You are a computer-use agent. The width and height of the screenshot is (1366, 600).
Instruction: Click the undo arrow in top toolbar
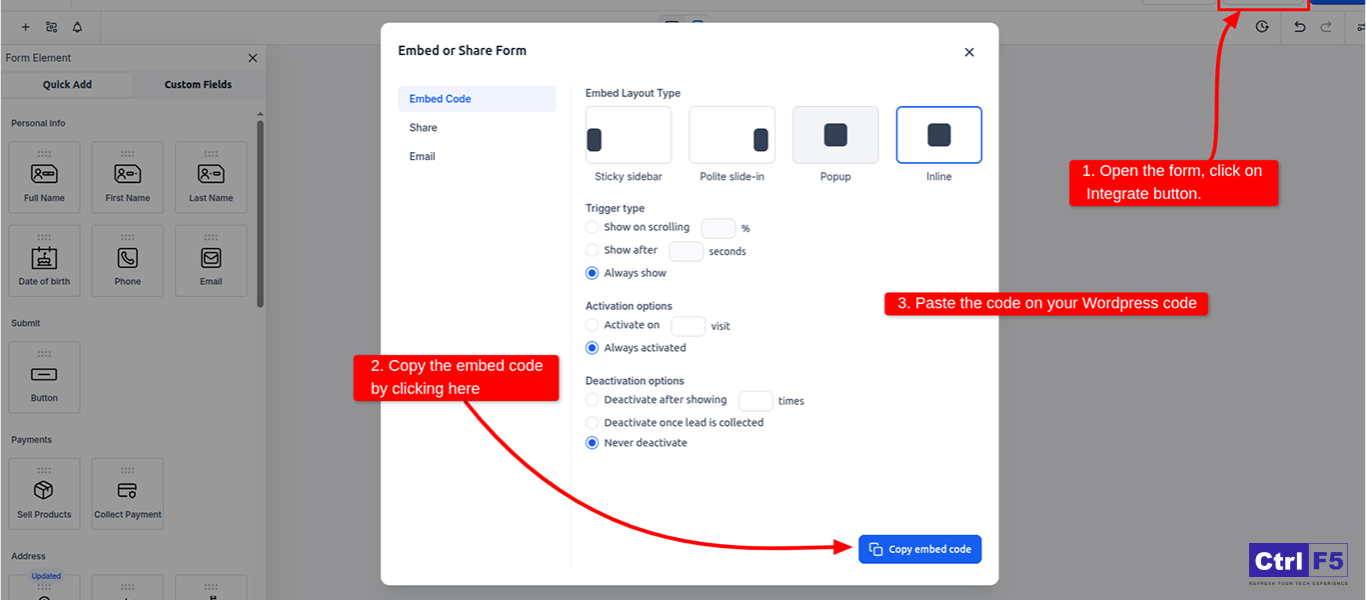(1299, 27)
